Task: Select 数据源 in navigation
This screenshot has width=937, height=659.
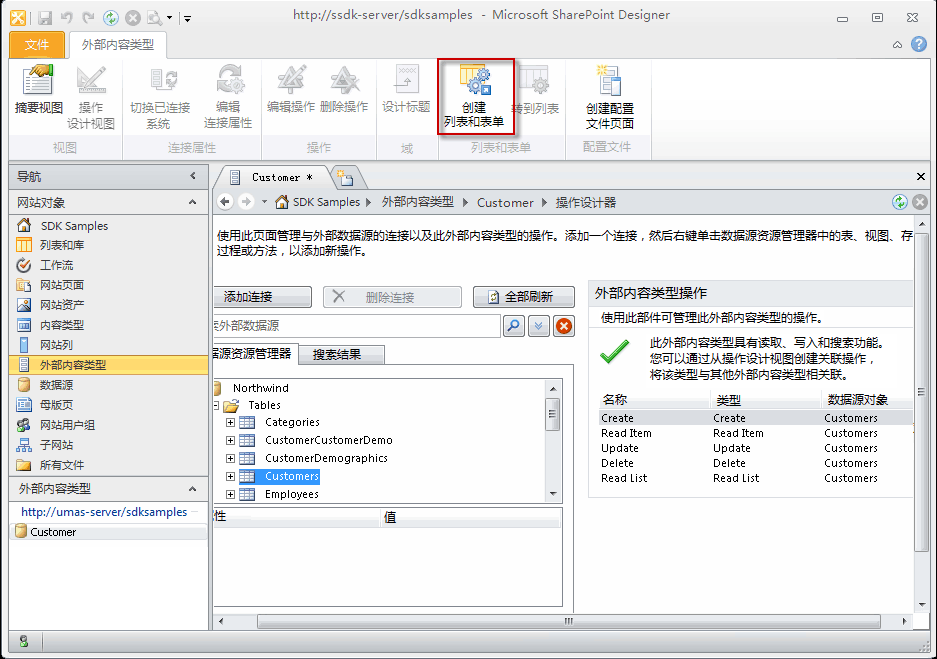Action: 57,385
